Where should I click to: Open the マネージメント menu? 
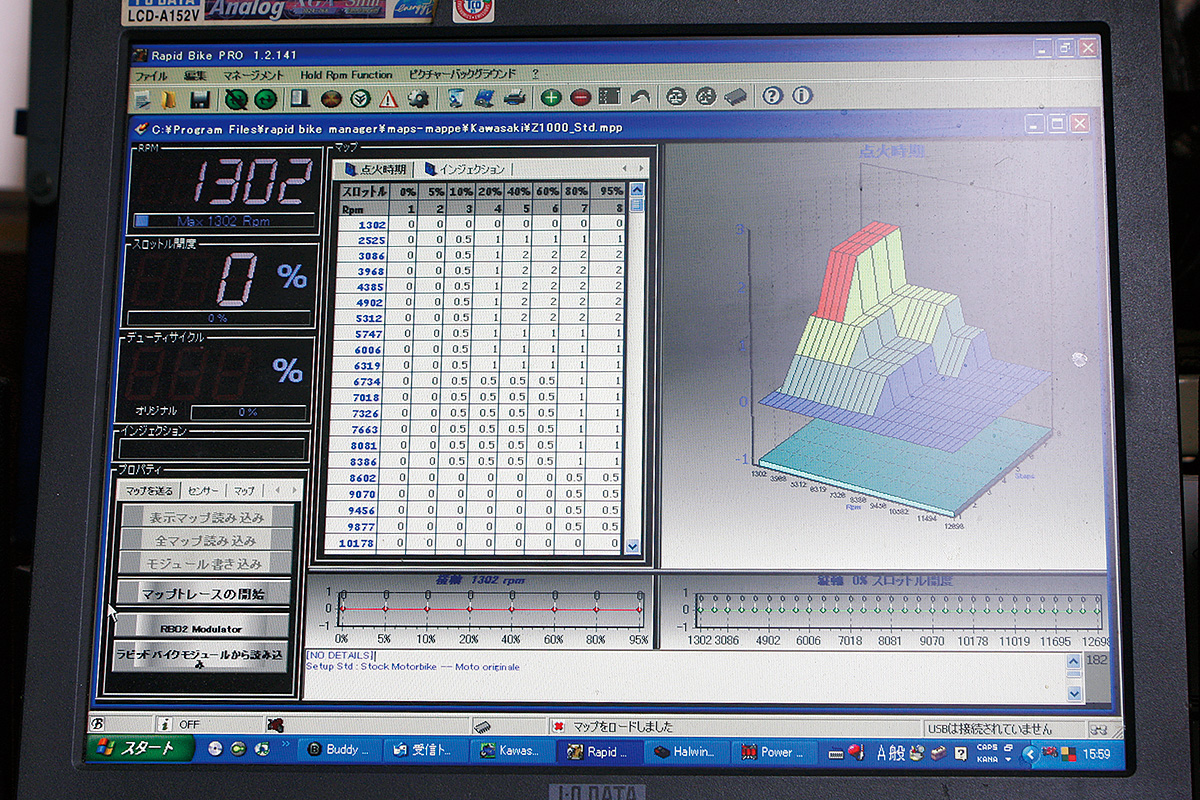253,75
